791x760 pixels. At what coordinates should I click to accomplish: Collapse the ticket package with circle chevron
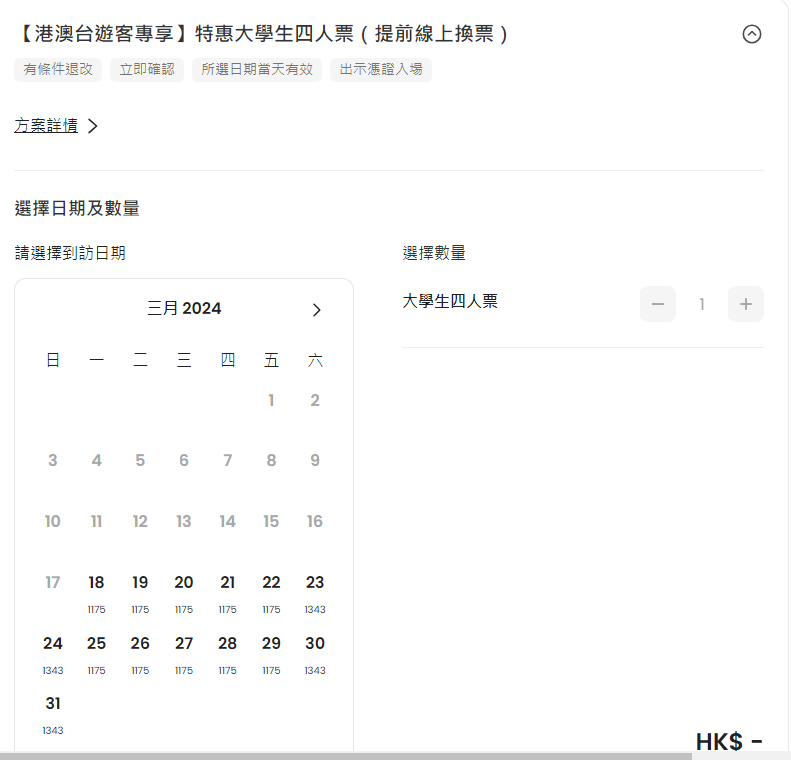(751, 34)
